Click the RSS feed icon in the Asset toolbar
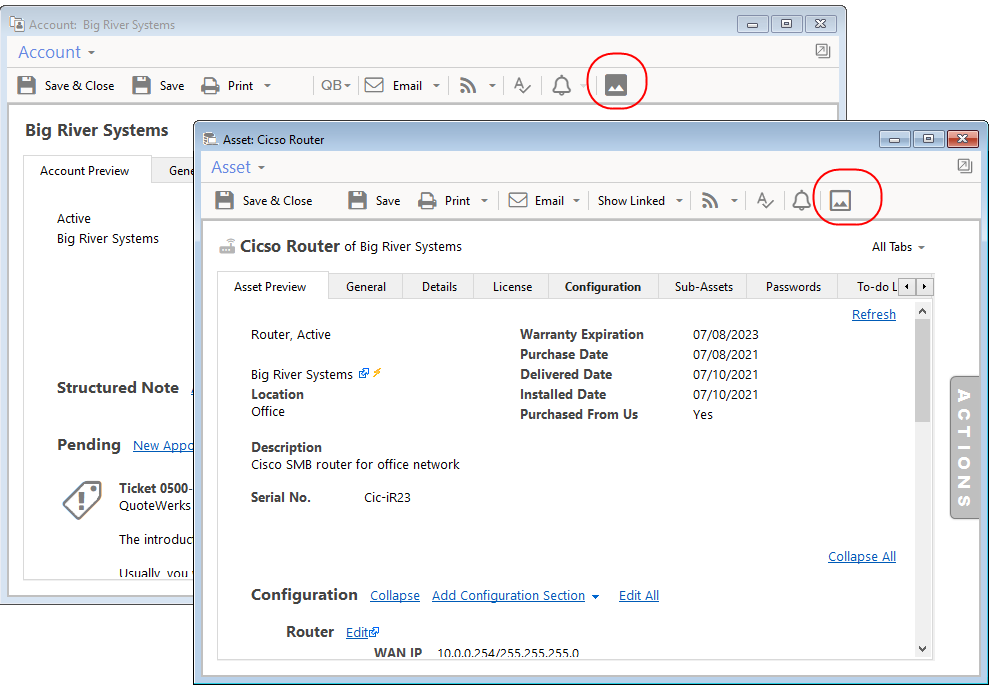The height and width of the screenshot is (692, 992). click(x=710, y=201)
